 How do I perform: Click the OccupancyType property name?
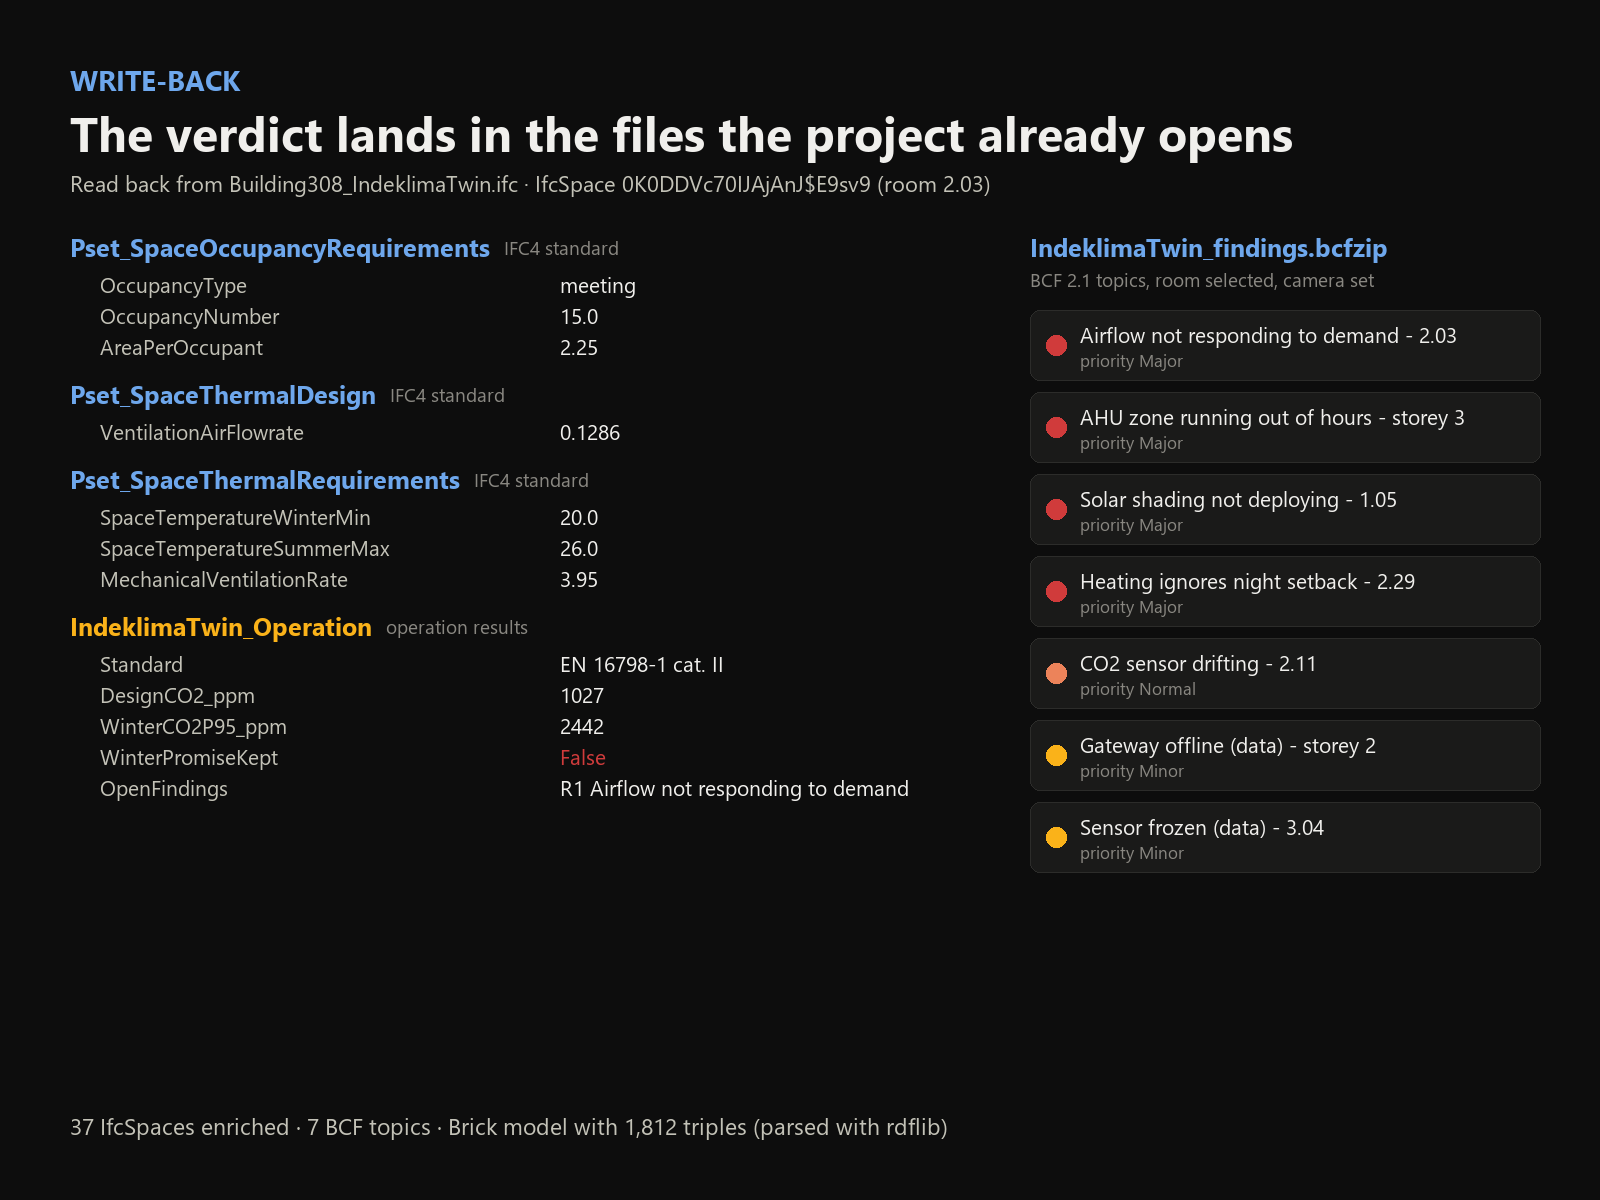(x=173, y=286)
